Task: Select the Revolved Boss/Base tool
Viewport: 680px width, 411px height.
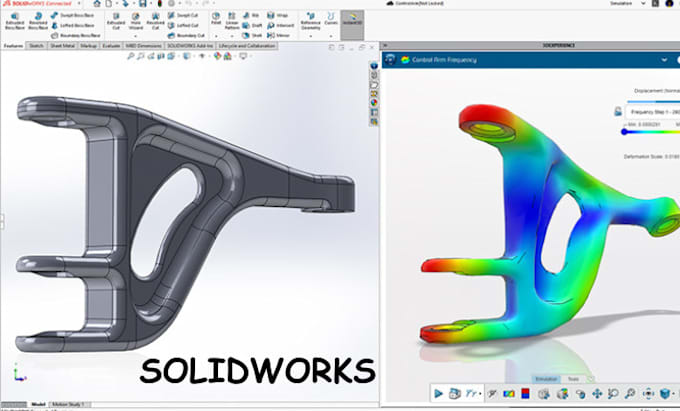Action: [x=38, y=22]
